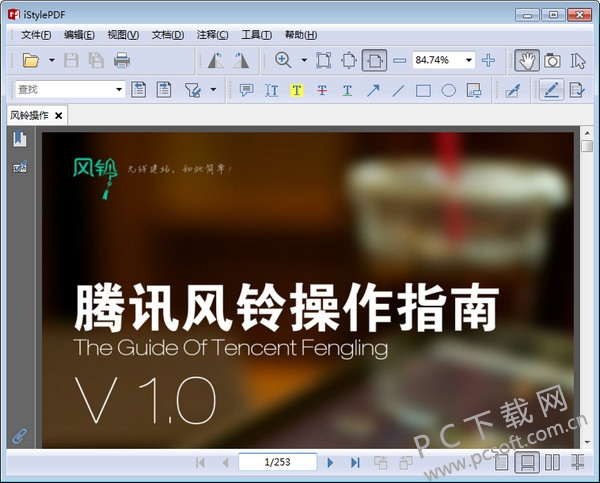600x483 pixels.
Task: Expand the zoom tool dropdown arrow
Action: click(304, 60)
